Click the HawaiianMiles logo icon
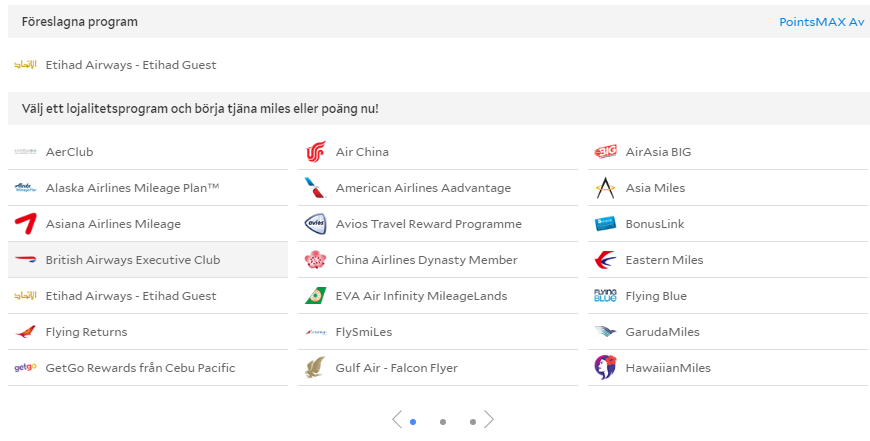The height and width of the screenshot is (441, 870). (605, 368)
